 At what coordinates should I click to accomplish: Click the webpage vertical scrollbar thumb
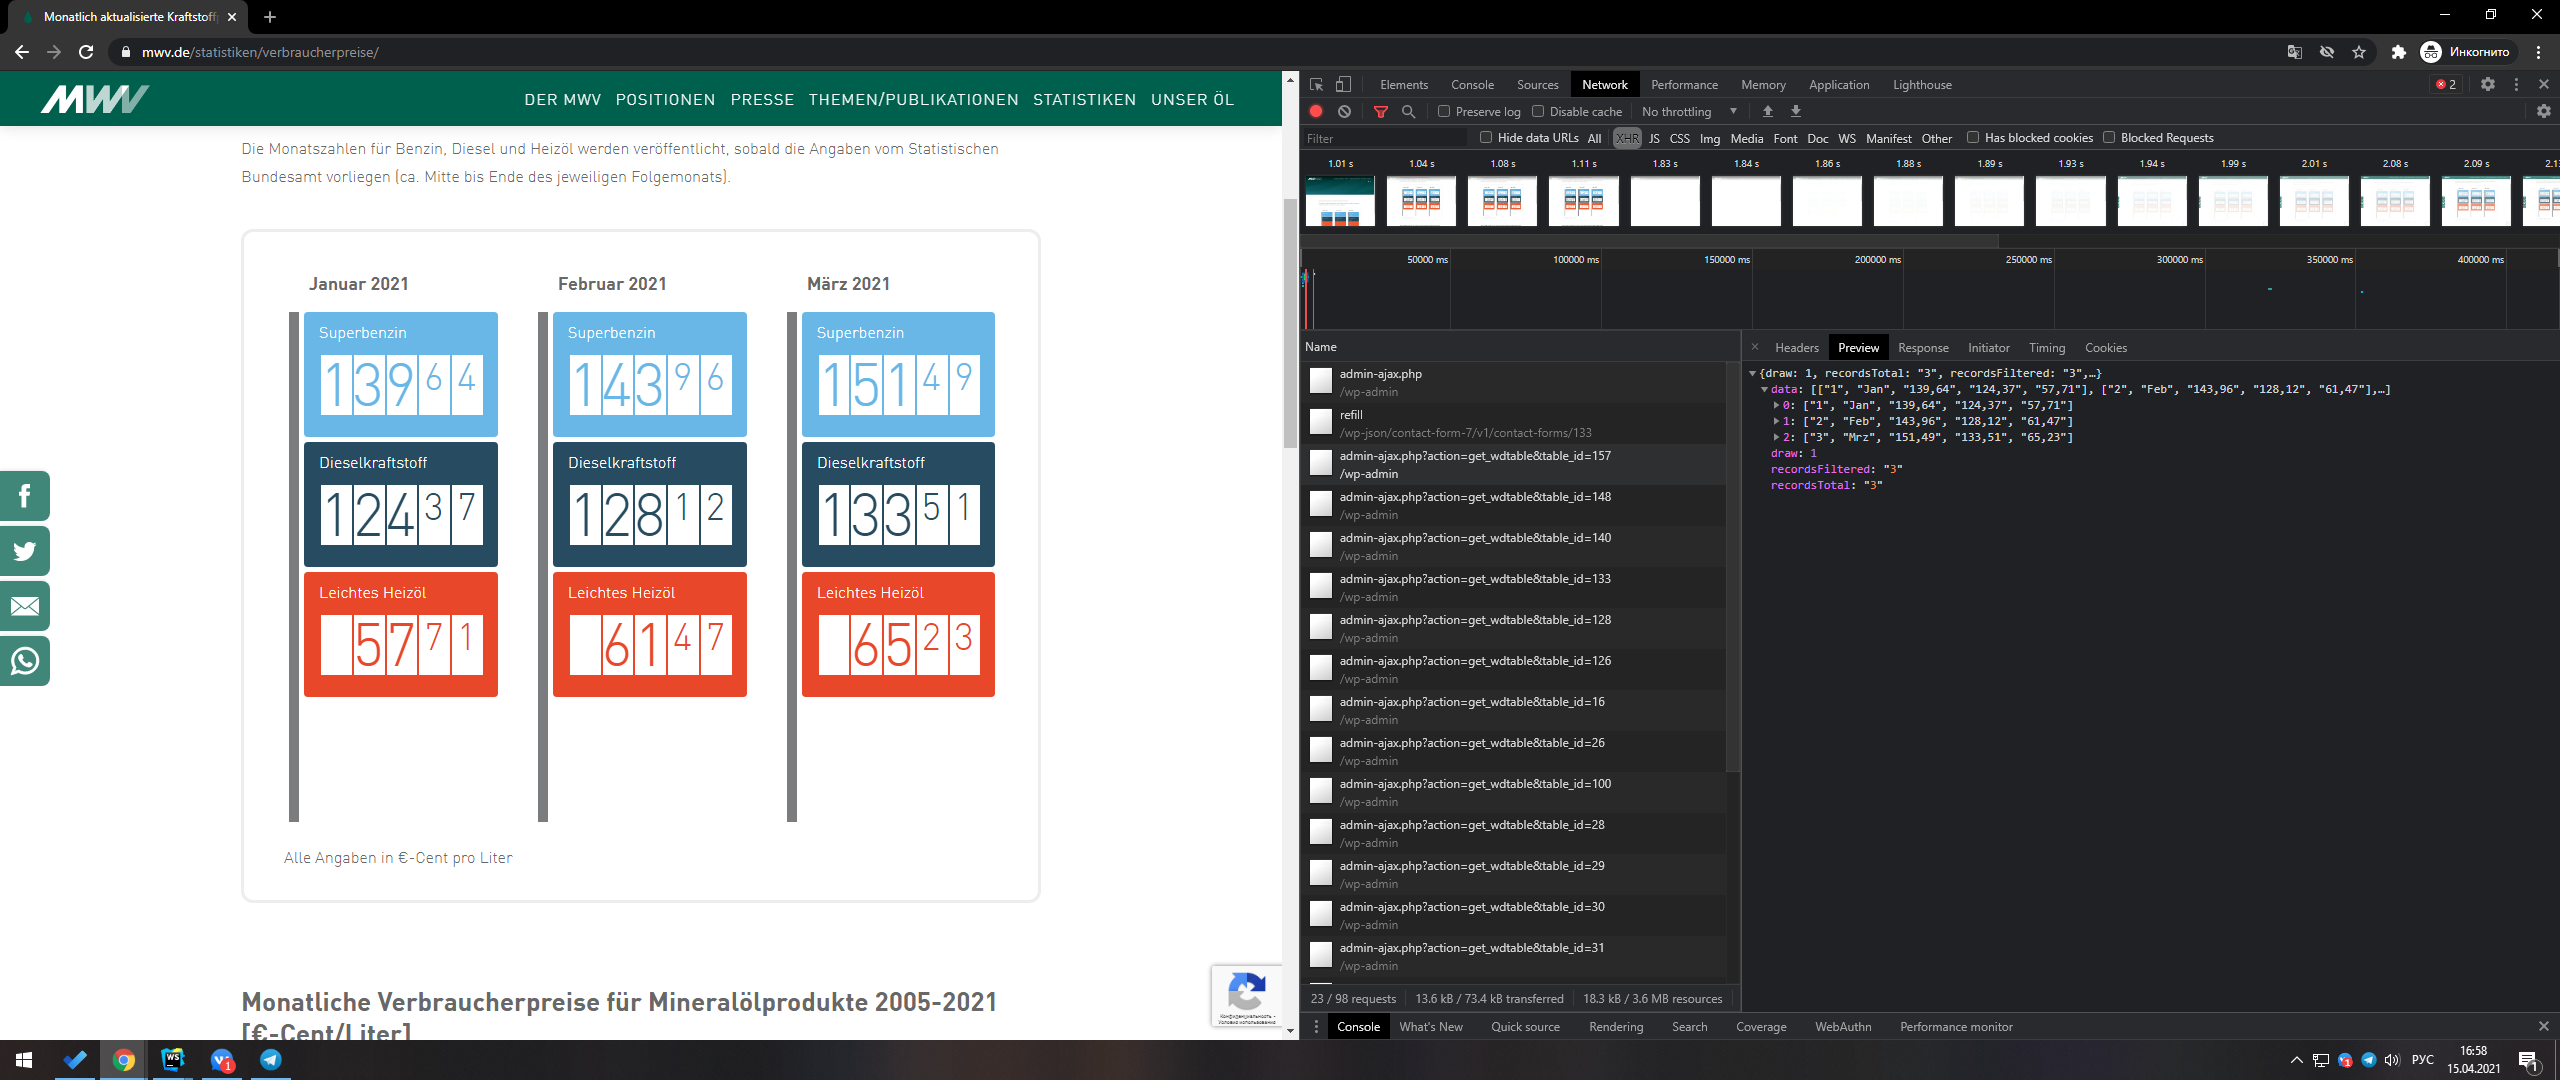click(1290, 322)
